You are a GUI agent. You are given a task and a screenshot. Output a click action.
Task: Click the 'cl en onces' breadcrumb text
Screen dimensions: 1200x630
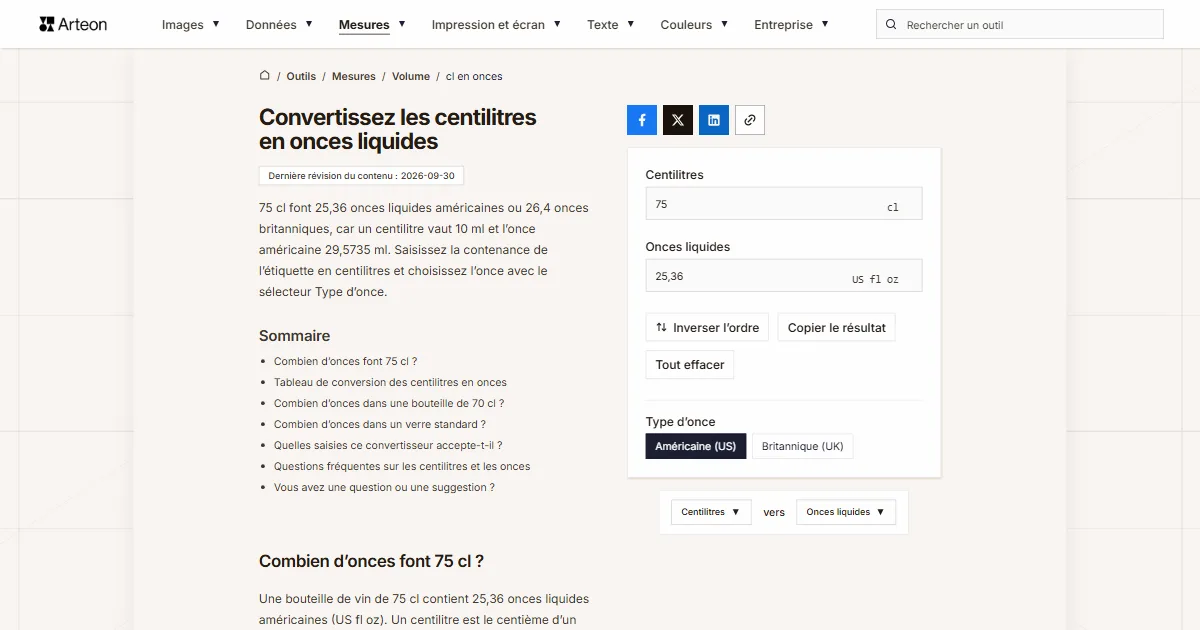tap(474, 76)
